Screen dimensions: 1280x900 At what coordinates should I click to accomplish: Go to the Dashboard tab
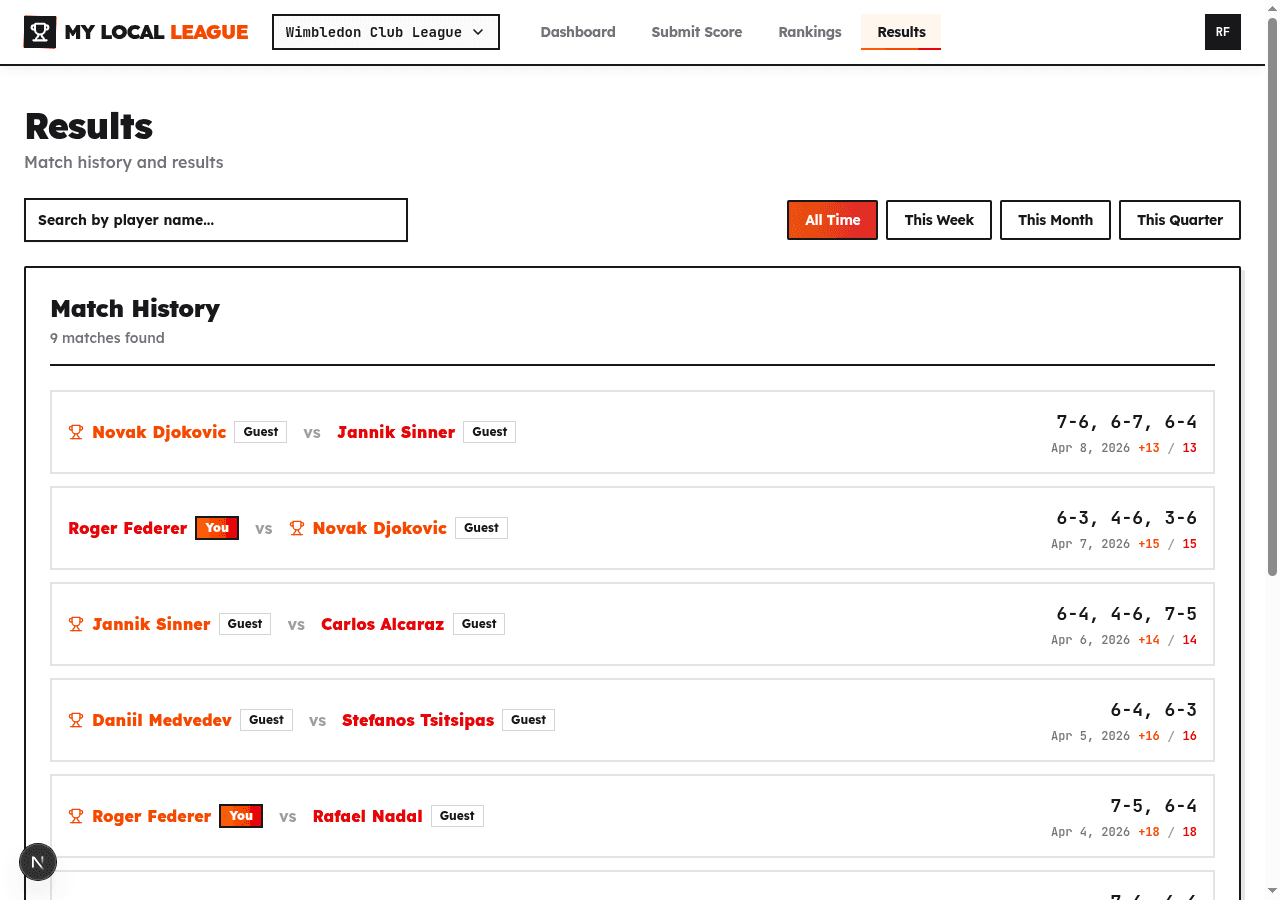578,31
